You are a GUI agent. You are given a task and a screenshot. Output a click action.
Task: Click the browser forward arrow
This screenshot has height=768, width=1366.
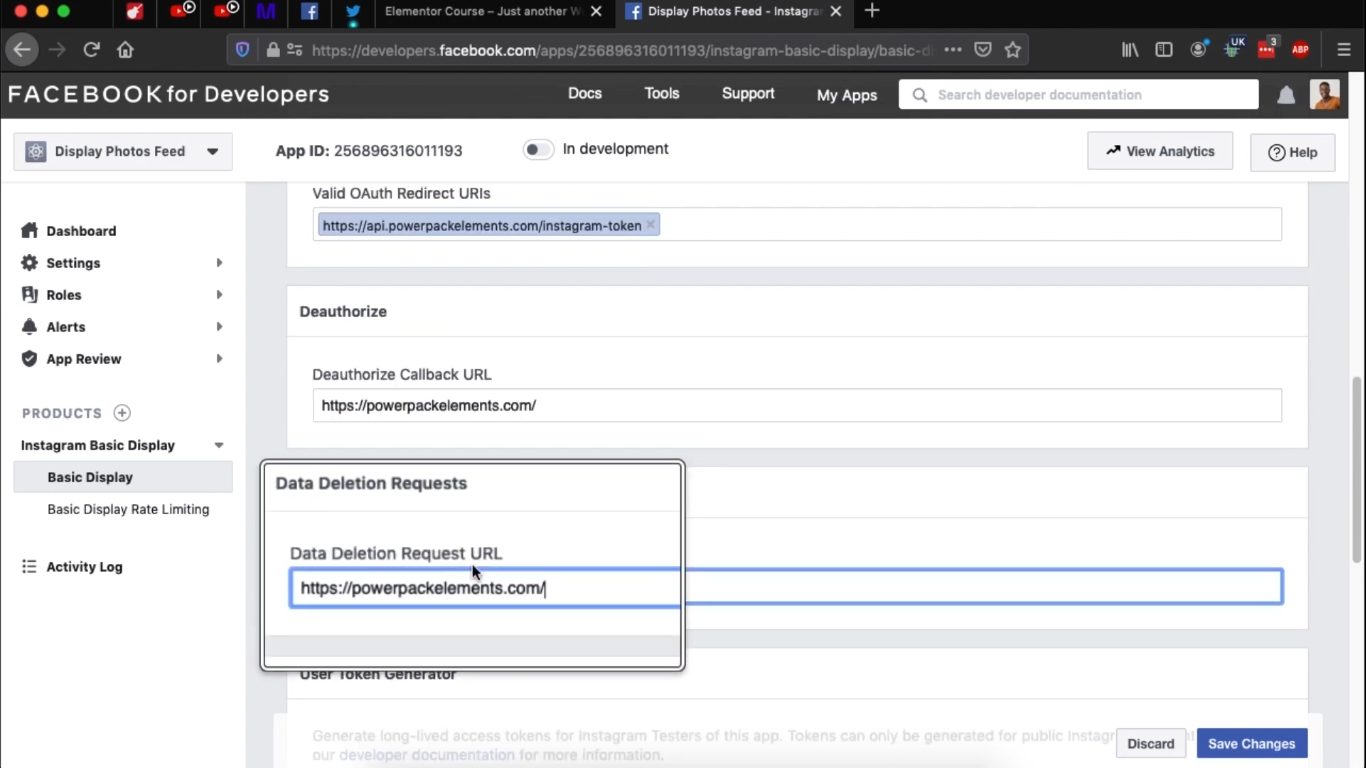pos(57,49)
